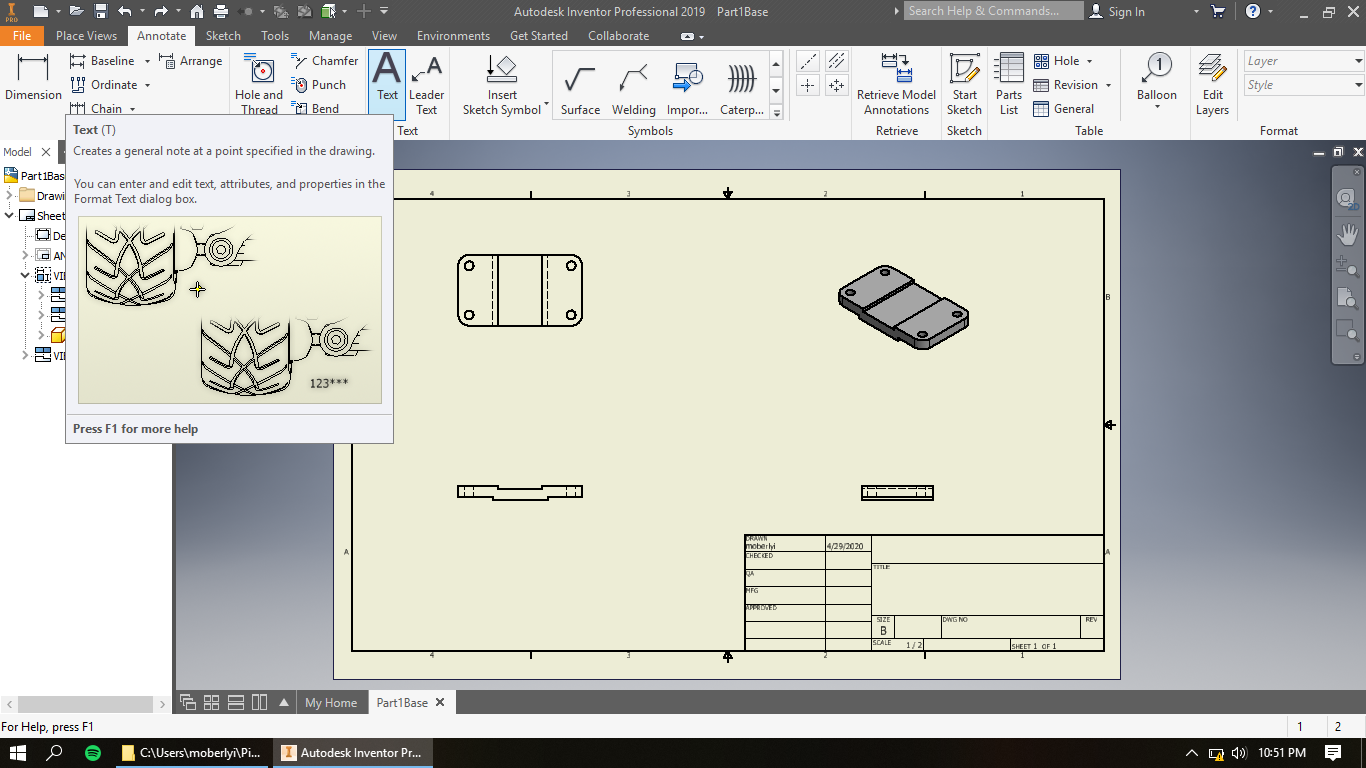Select the center mark tool icon

pos(809,85)
